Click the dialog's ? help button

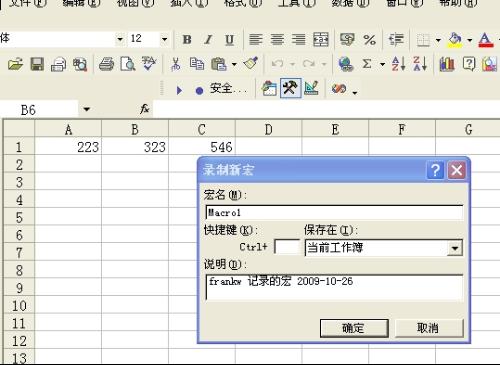435,170
